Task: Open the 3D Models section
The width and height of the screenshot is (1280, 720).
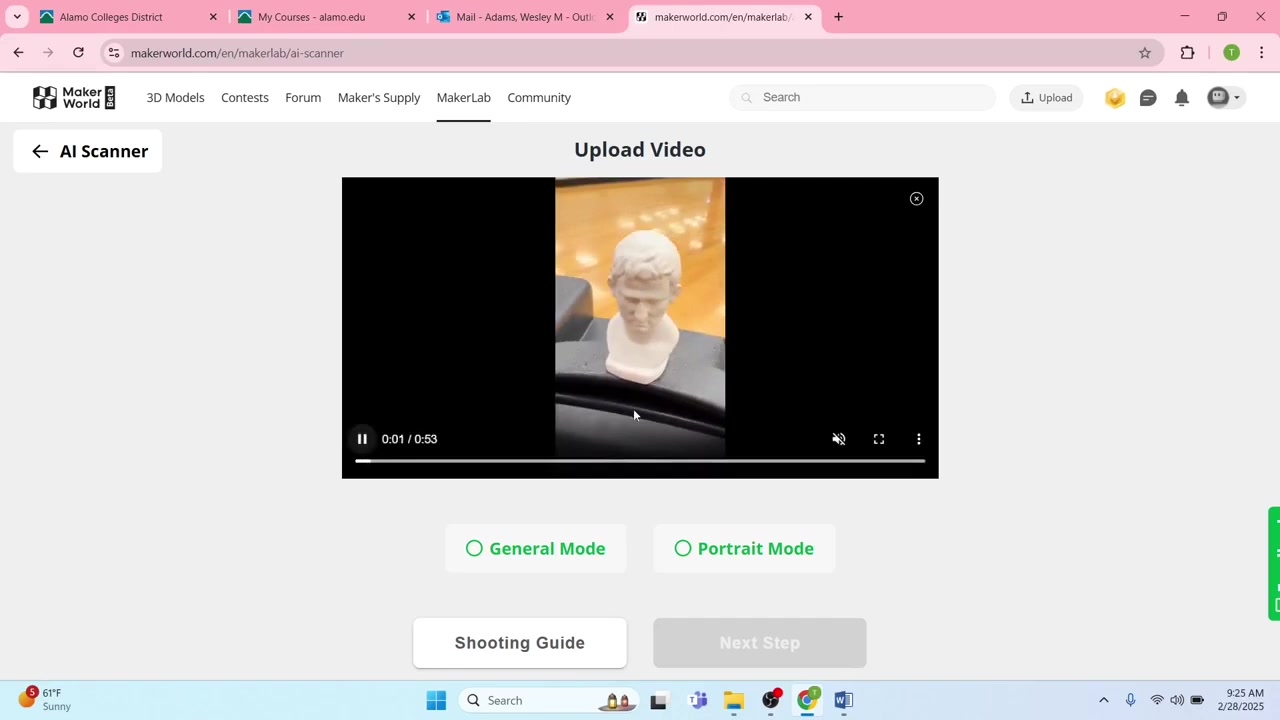Action: pos(175,97)
